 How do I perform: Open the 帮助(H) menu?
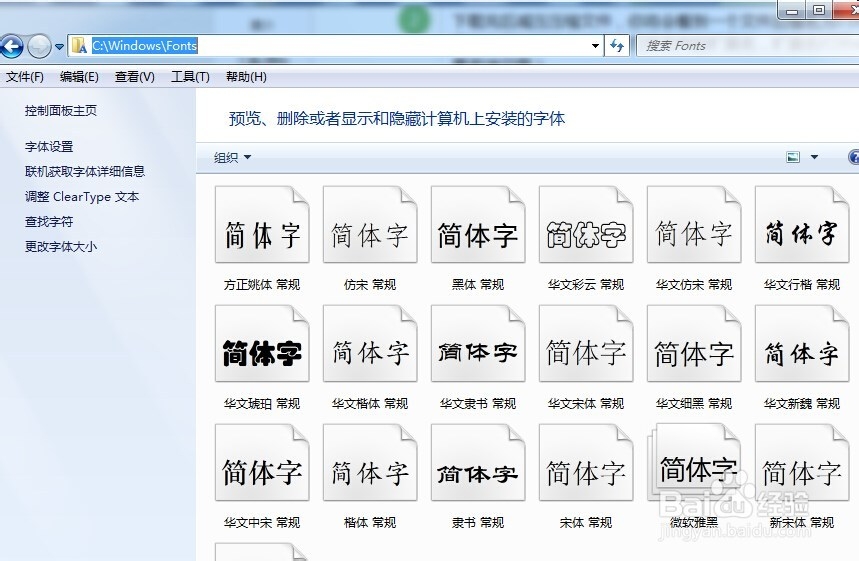tap(246, 77)
